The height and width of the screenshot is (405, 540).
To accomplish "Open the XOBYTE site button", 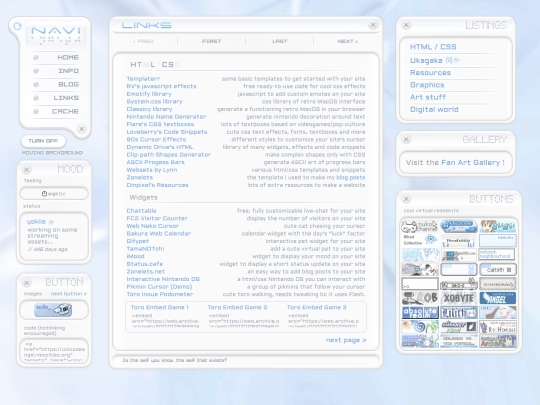I will click(x=459, y=298).
